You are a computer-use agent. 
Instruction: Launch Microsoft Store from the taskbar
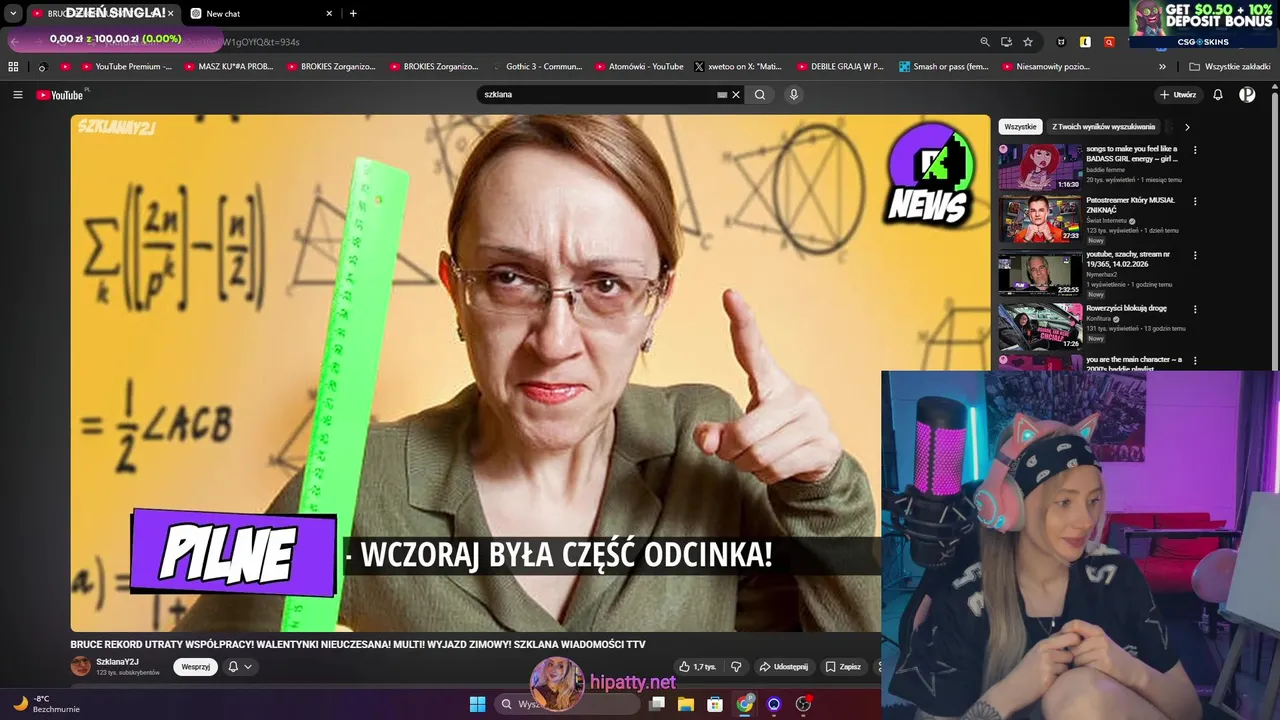pyautogui.click(x=715, y=704)
